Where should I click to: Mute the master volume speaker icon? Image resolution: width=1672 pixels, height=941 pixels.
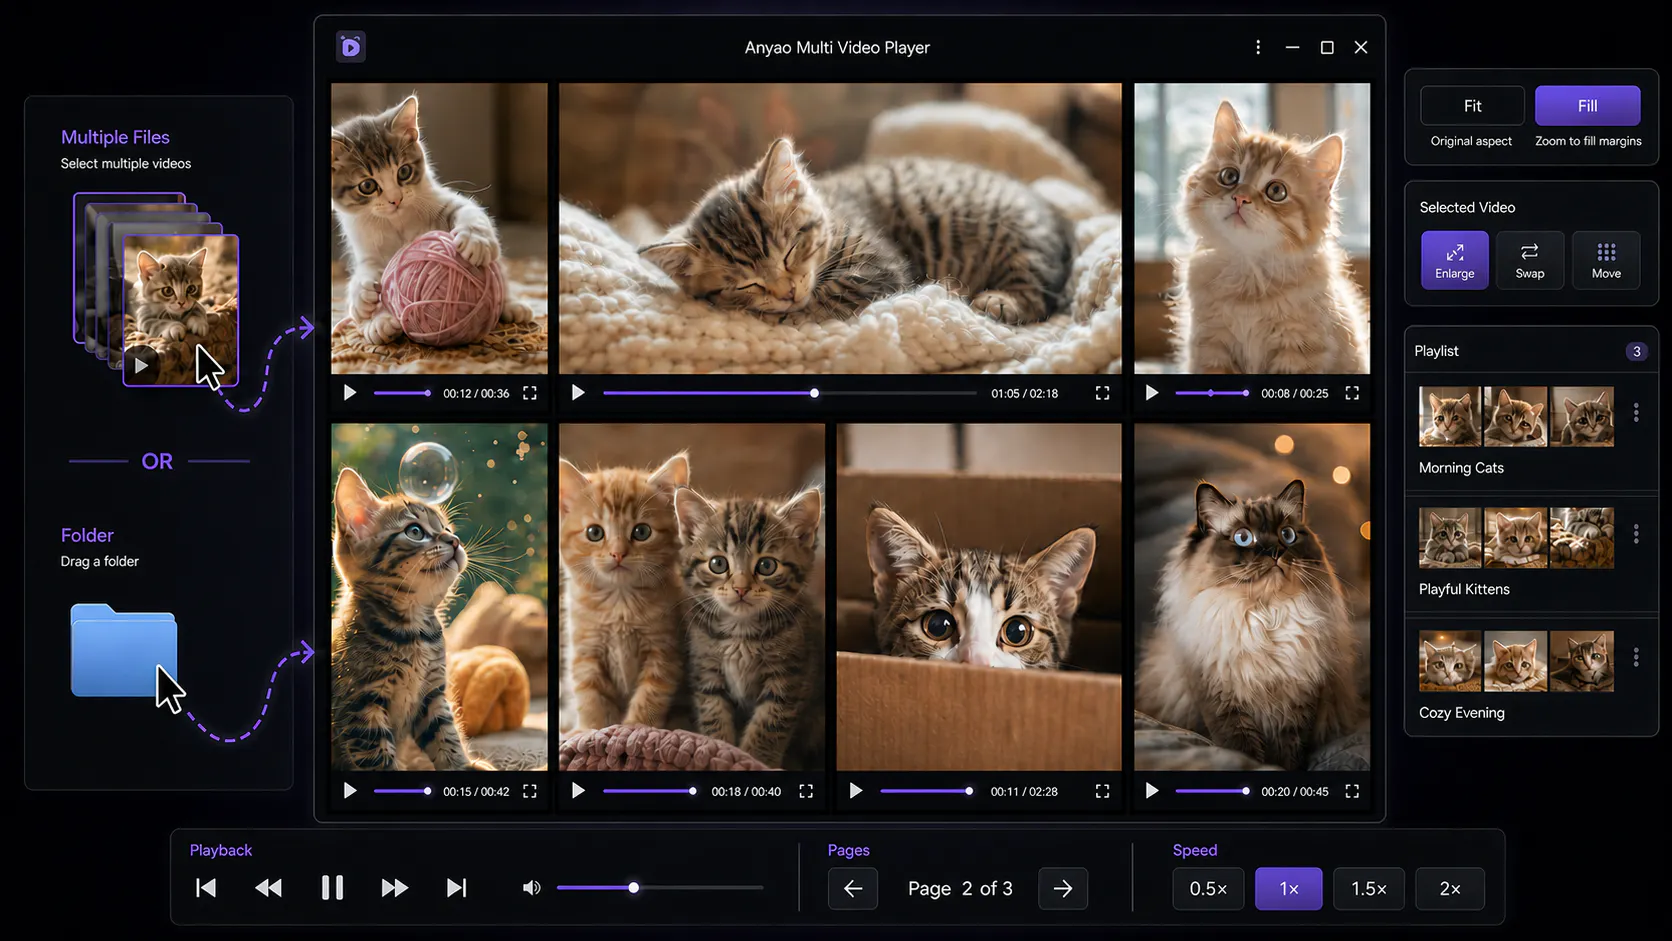(x=531, y=888)
